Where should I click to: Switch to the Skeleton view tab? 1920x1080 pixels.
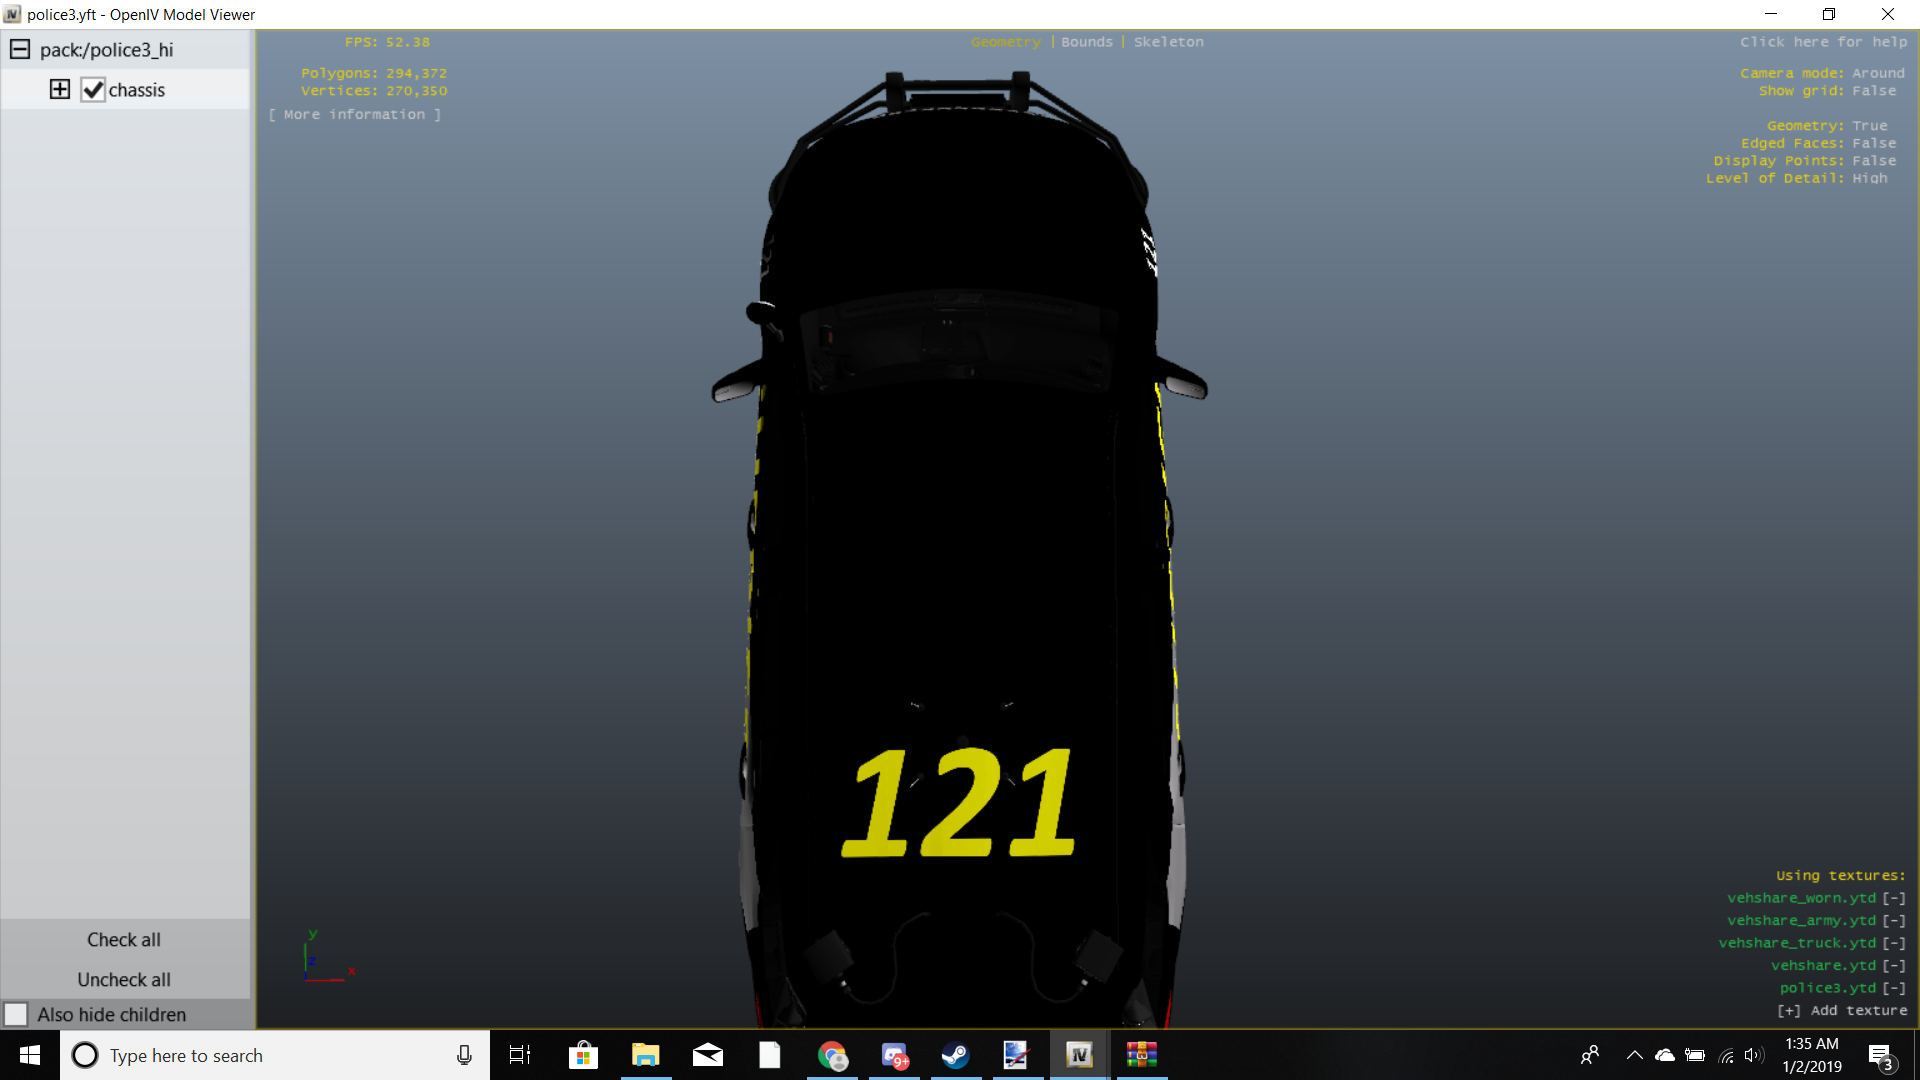(1168, 42)
